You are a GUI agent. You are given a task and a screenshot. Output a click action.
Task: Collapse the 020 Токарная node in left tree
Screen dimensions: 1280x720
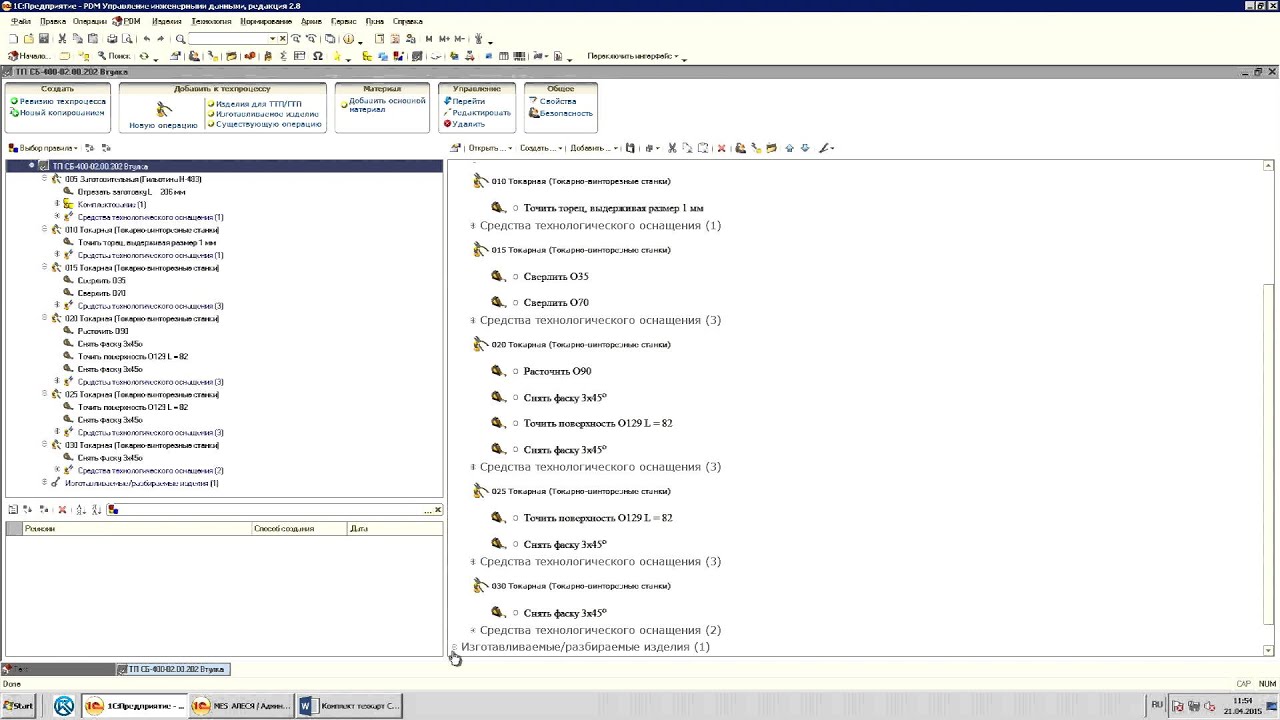point(44,319)
